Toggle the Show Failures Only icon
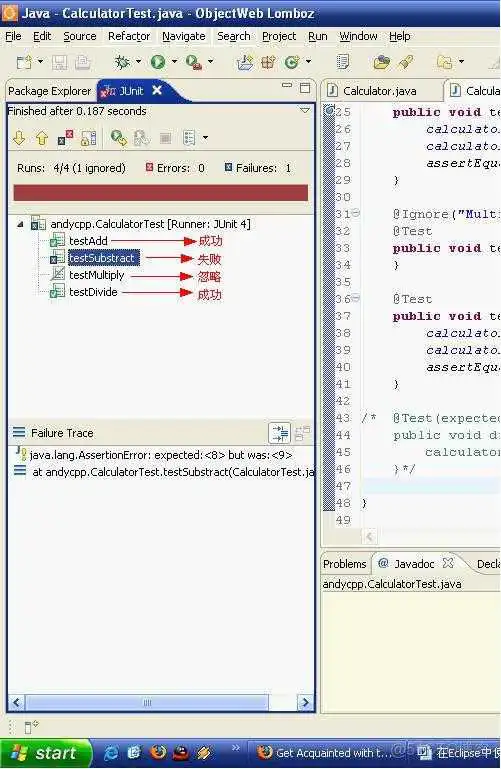The height and width of the screenshot is (769, 501). [x=65, y=138]
